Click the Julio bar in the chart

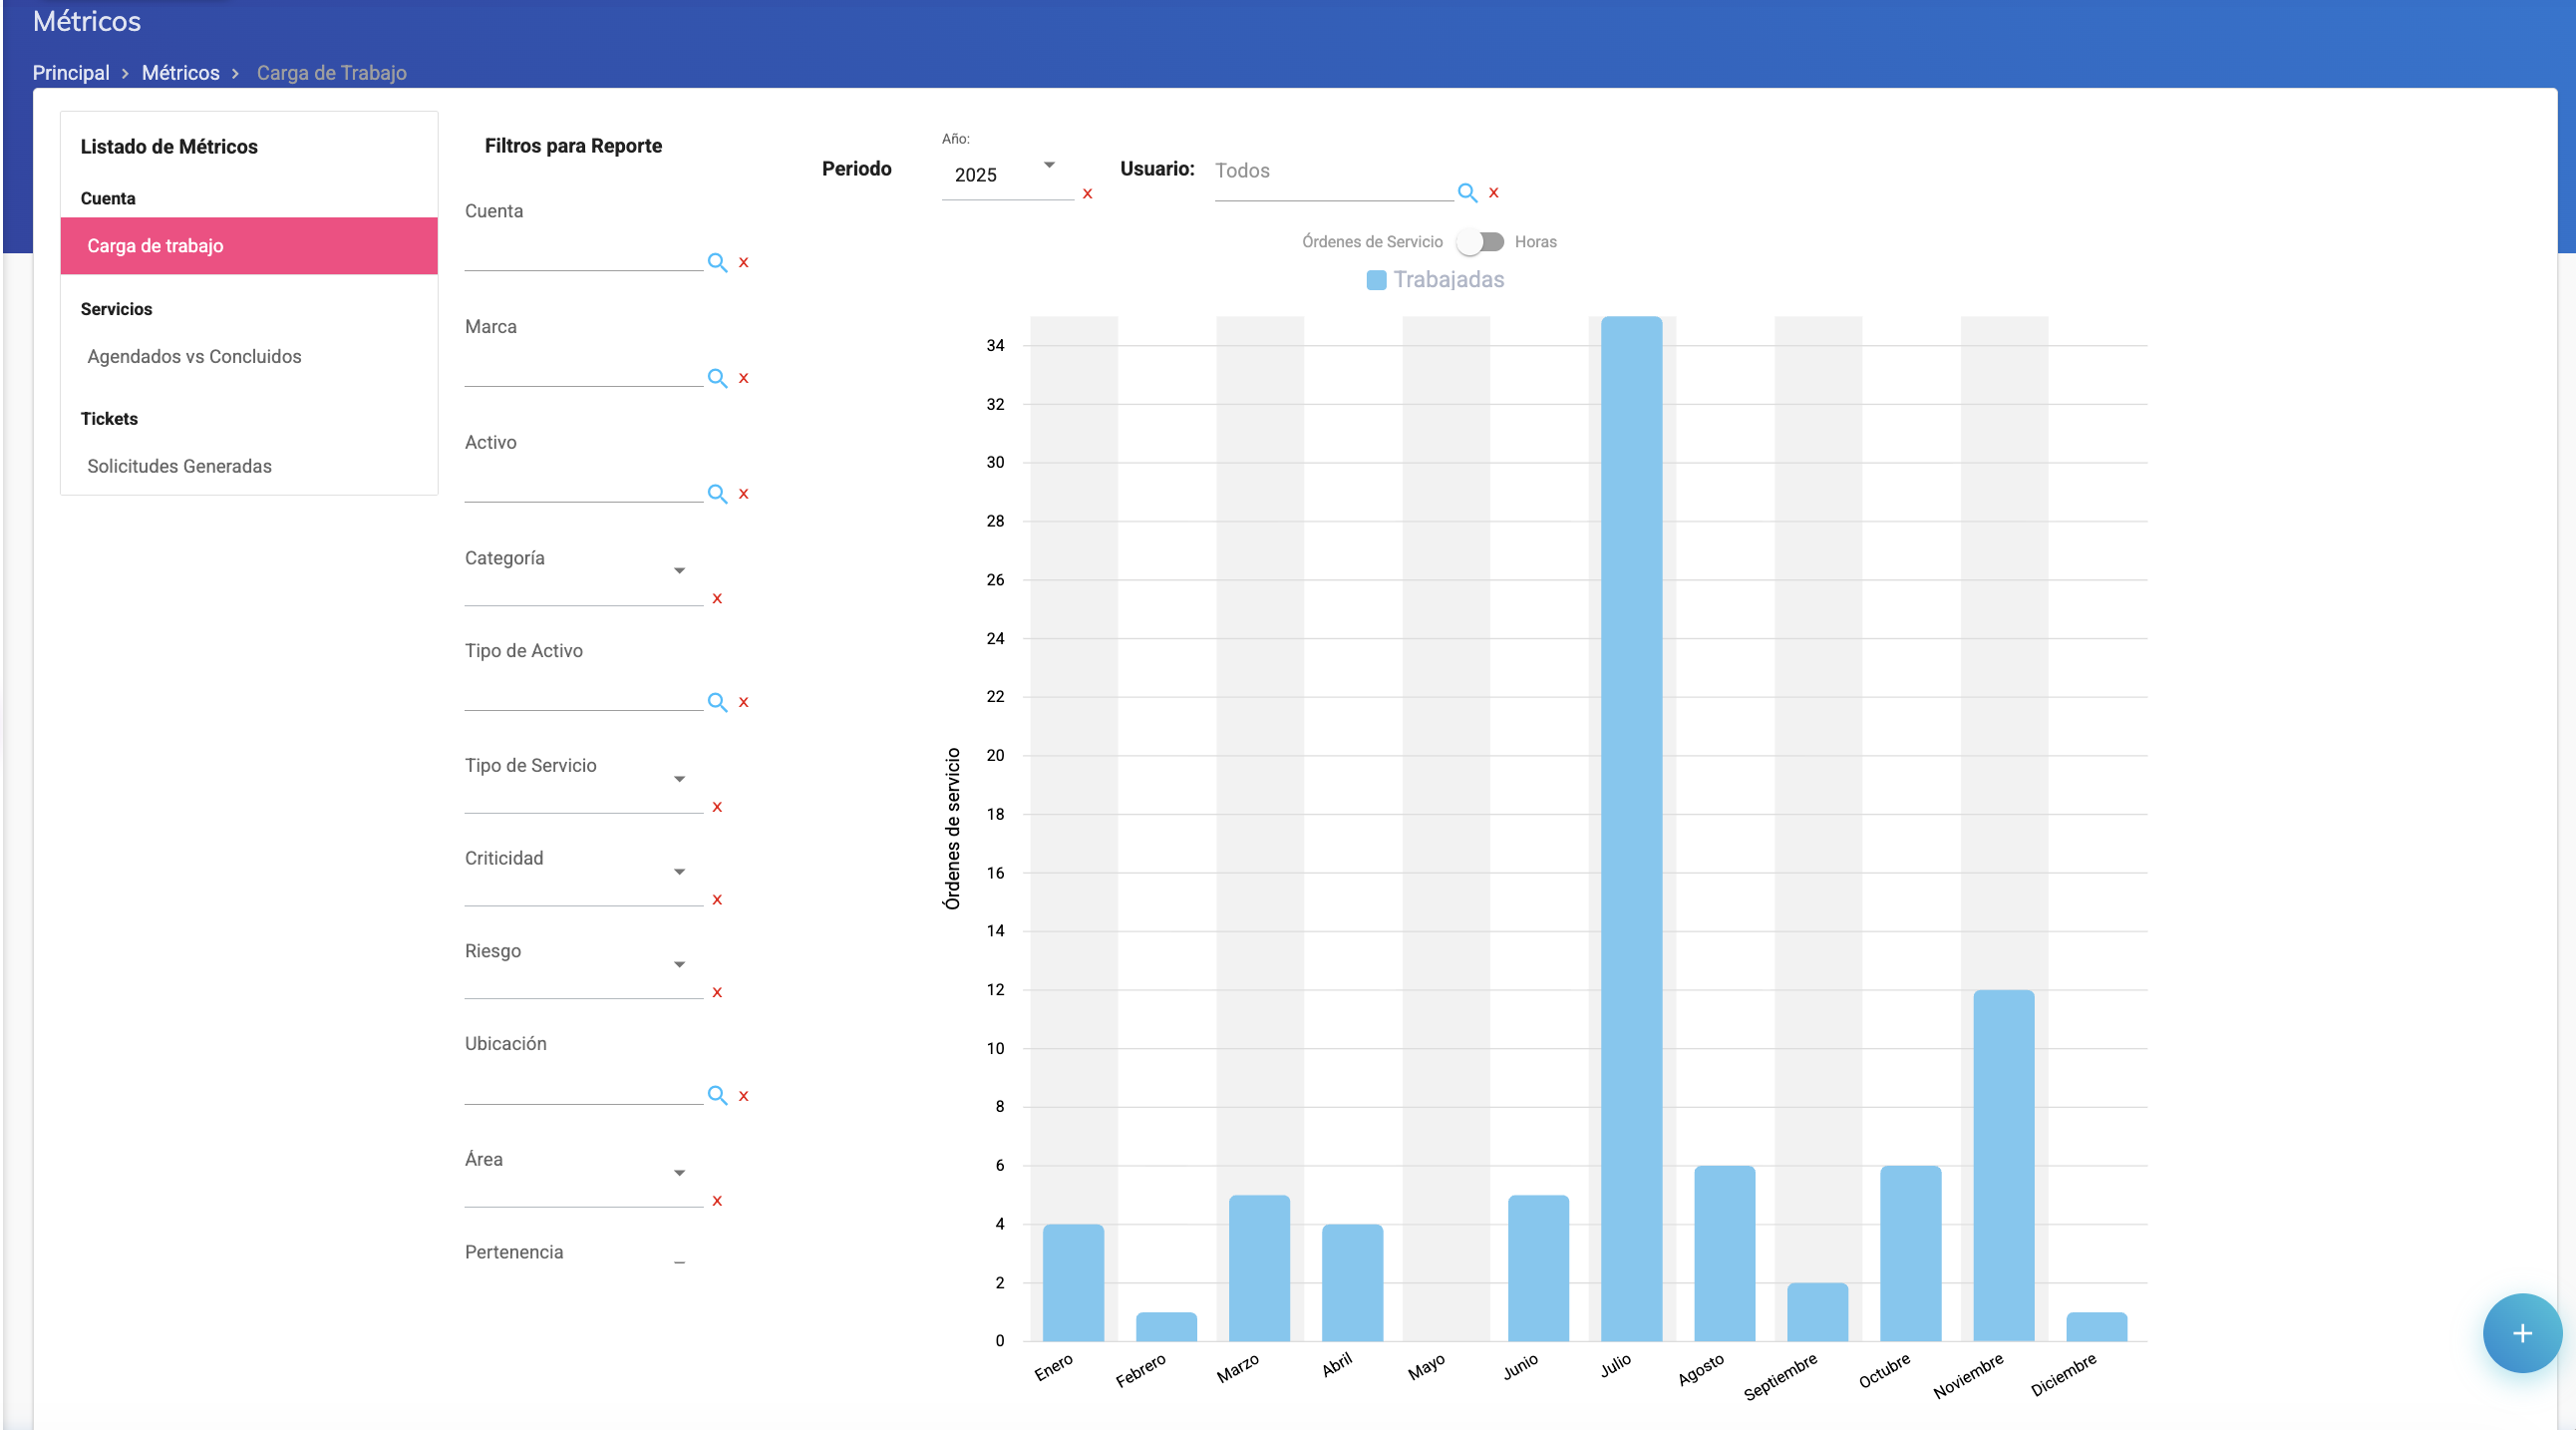(x=1631, y=828)
